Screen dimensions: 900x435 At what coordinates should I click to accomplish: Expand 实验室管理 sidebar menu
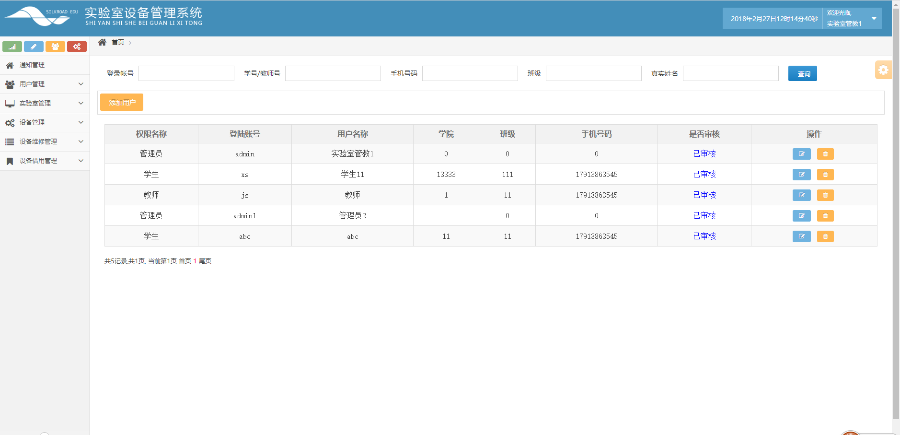(44, 103)
